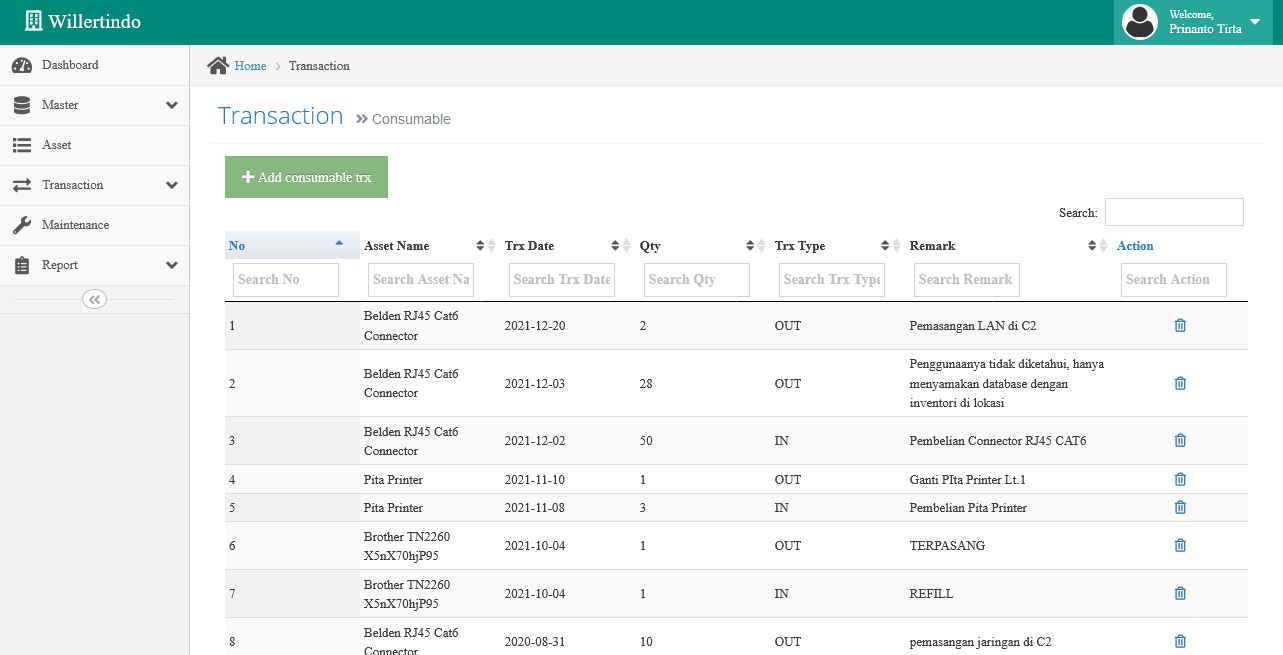Screen dimensions: 1283x655
Task: Collapse the sidebar with double-chevron icon
Action: coord(94,299)
